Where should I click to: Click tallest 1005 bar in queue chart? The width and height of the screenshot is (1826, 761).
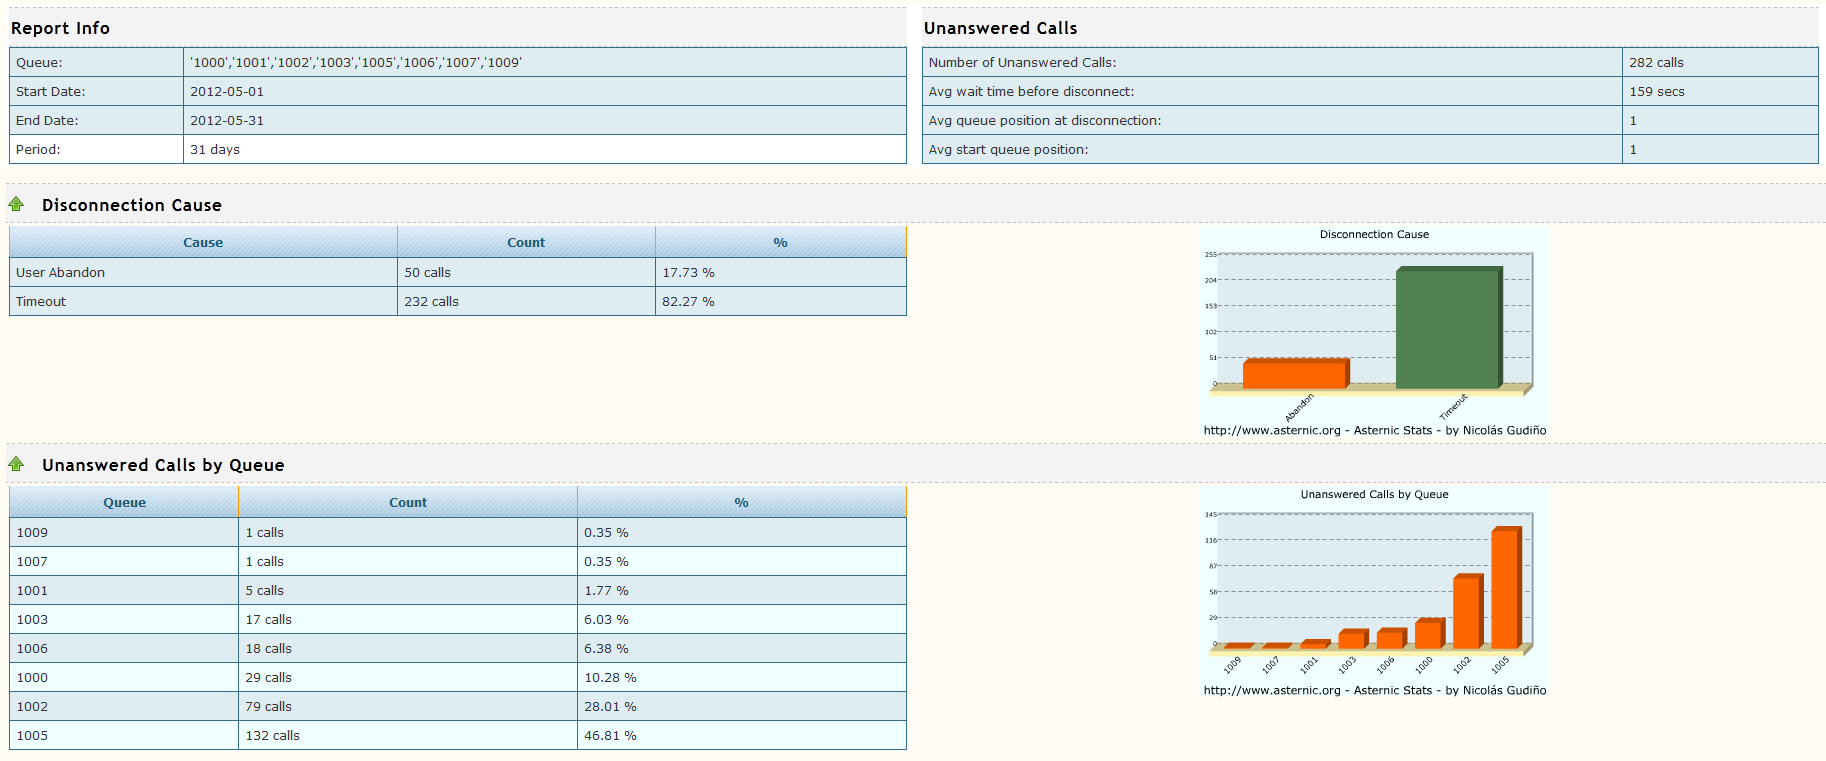[x=1505, y=588]
